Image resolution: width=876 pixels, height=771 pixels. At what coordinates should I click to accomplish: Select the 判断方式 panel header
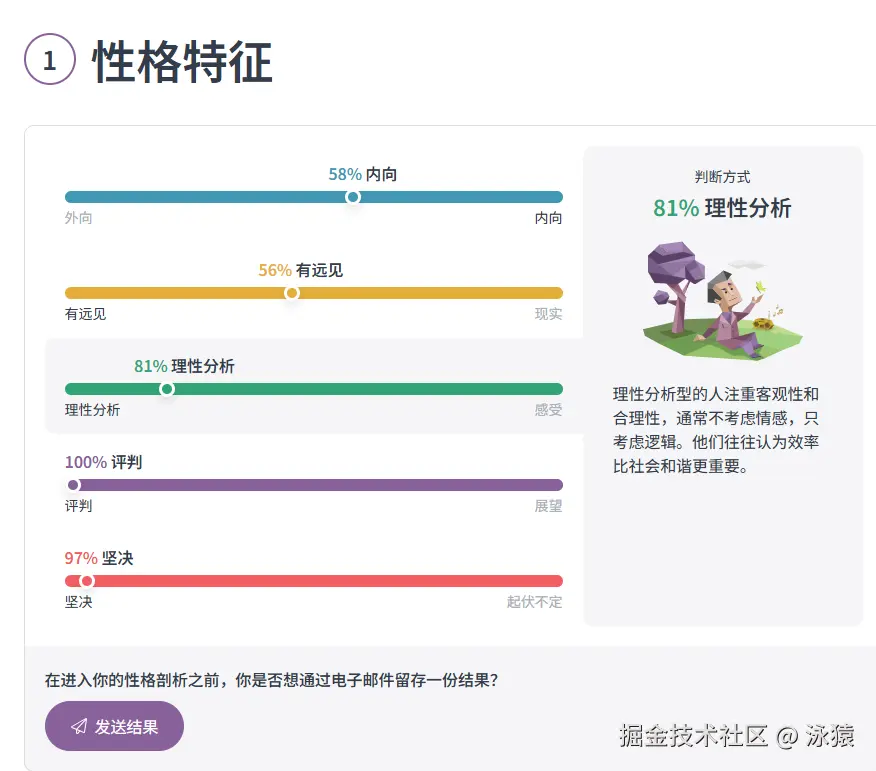[722, 177]
